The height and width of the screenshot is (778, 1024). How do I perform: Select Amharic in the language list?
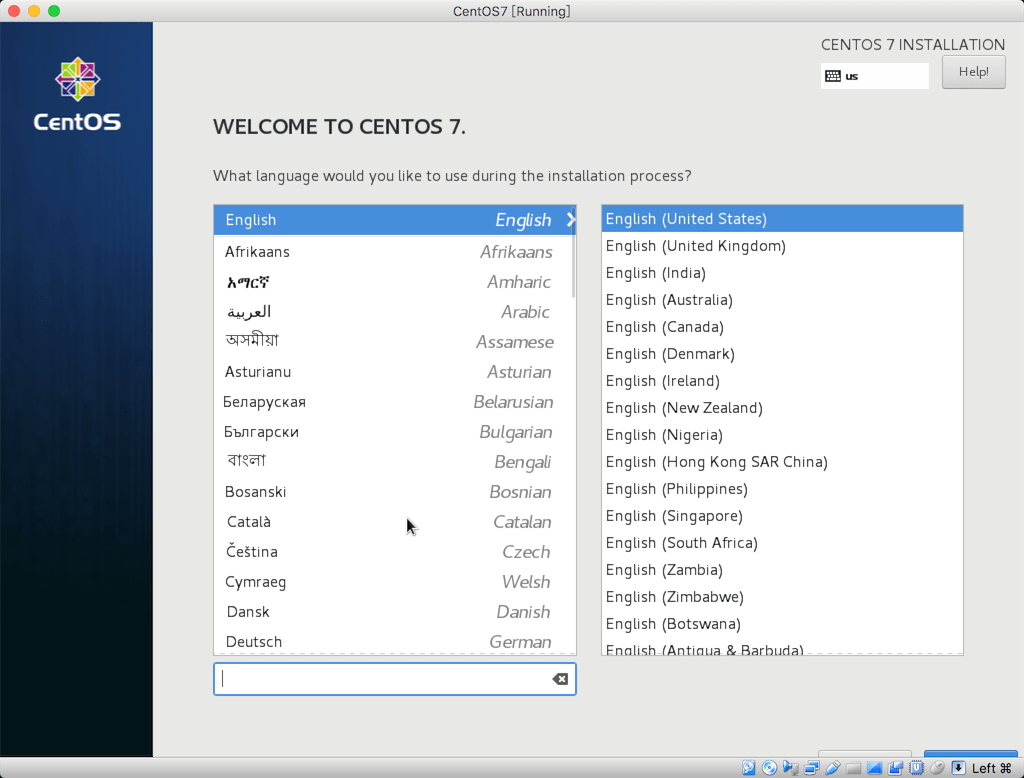point(394,282)
